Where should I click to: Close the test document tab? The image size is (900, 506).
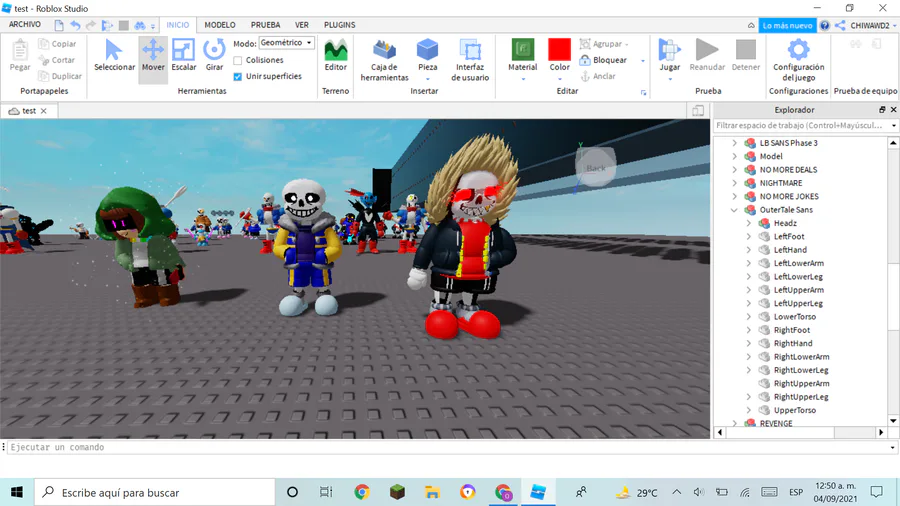coord(44,111)
